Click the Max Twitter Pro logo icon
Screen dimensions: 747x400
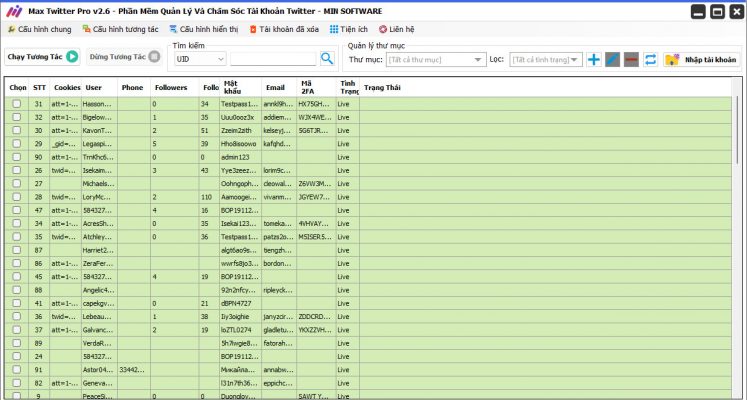point(14,11)
